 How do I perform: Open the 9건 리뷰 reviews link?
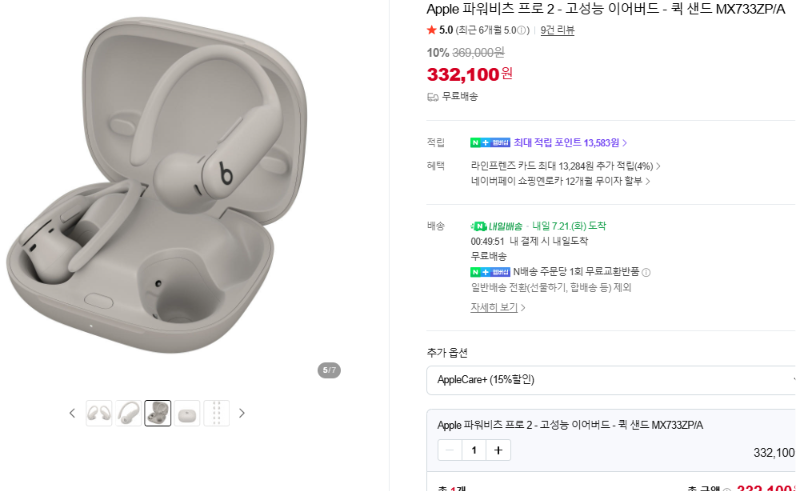pyautogui.click(x=557, y=30)
